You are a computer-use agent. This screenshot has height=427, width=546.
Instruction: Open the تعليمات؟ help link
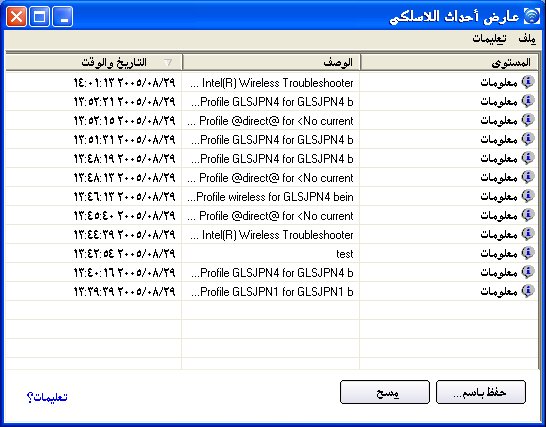[x=47, y=397]
